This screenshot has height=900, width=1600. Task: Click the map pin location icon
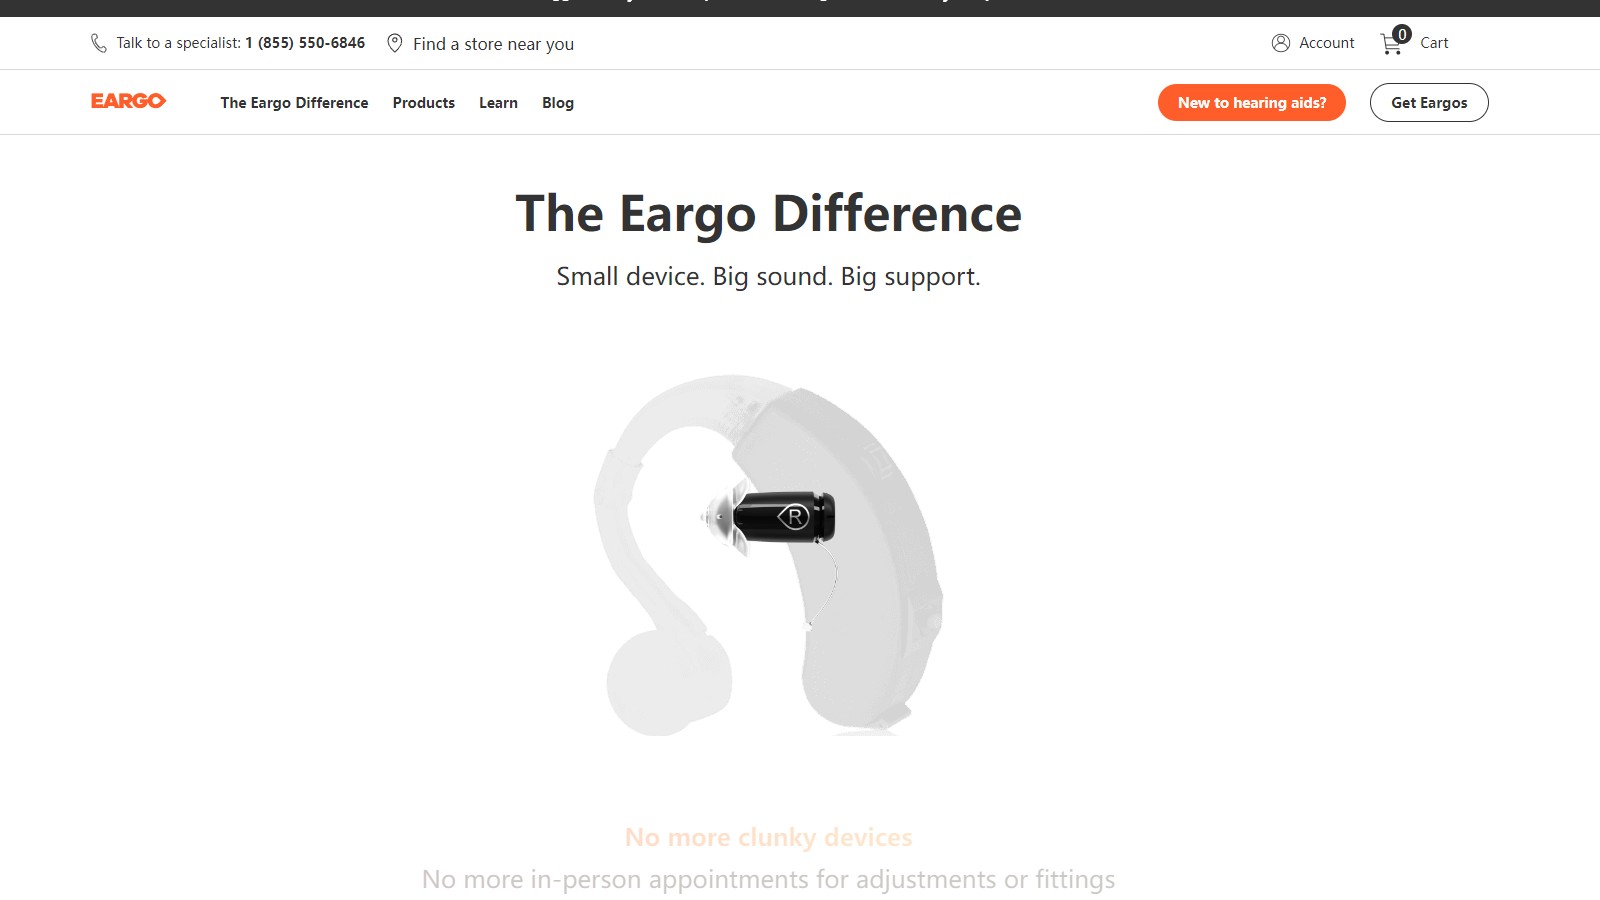pyautogui.click(x=395, y=43)
